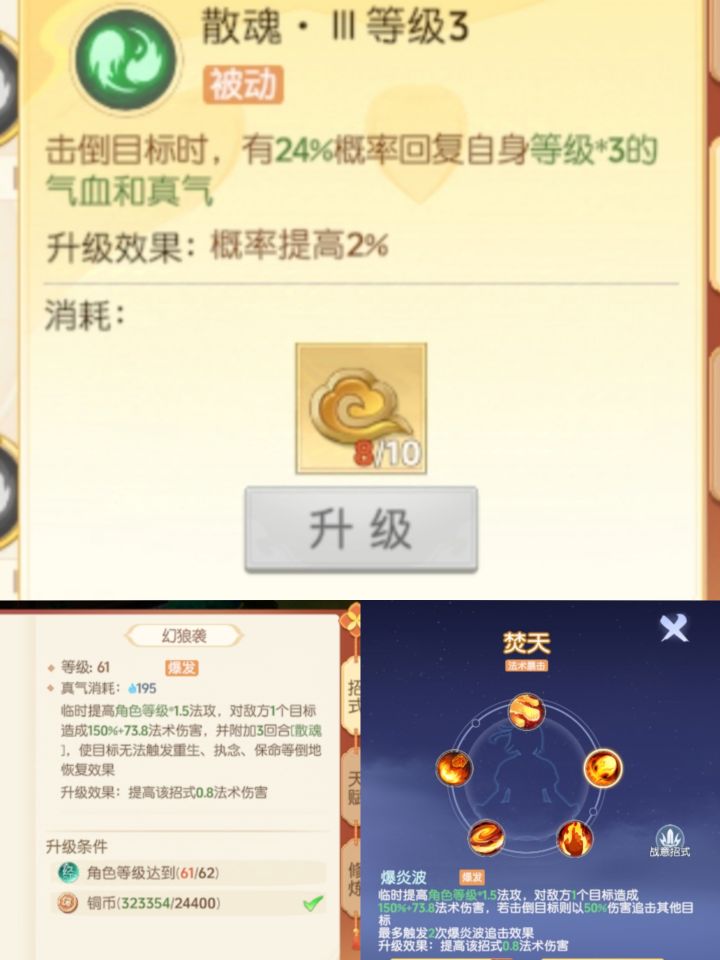
Task: Select the fire burst orb on ring's left
Action: tap(454, 768)
